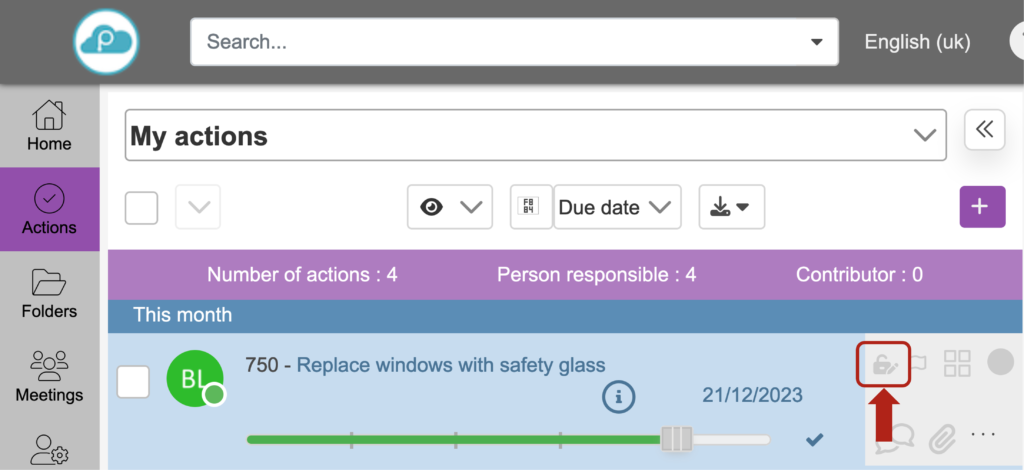Screen dimensions: 1024x470
Task: Tick the checkbox for action 750
Action: tap(134, 382)
